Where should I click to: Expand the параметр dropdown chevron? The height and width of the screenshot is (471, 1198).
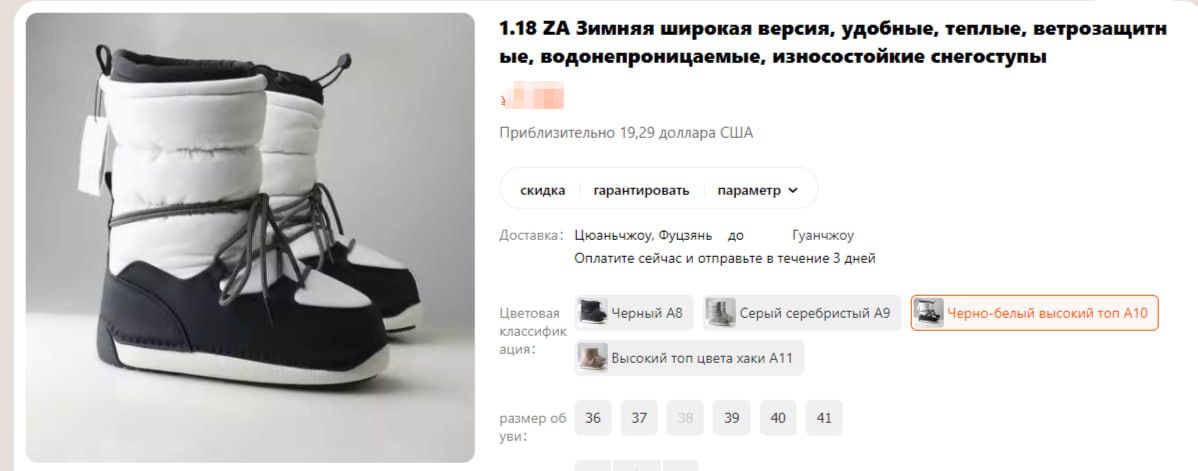point(792,190)
